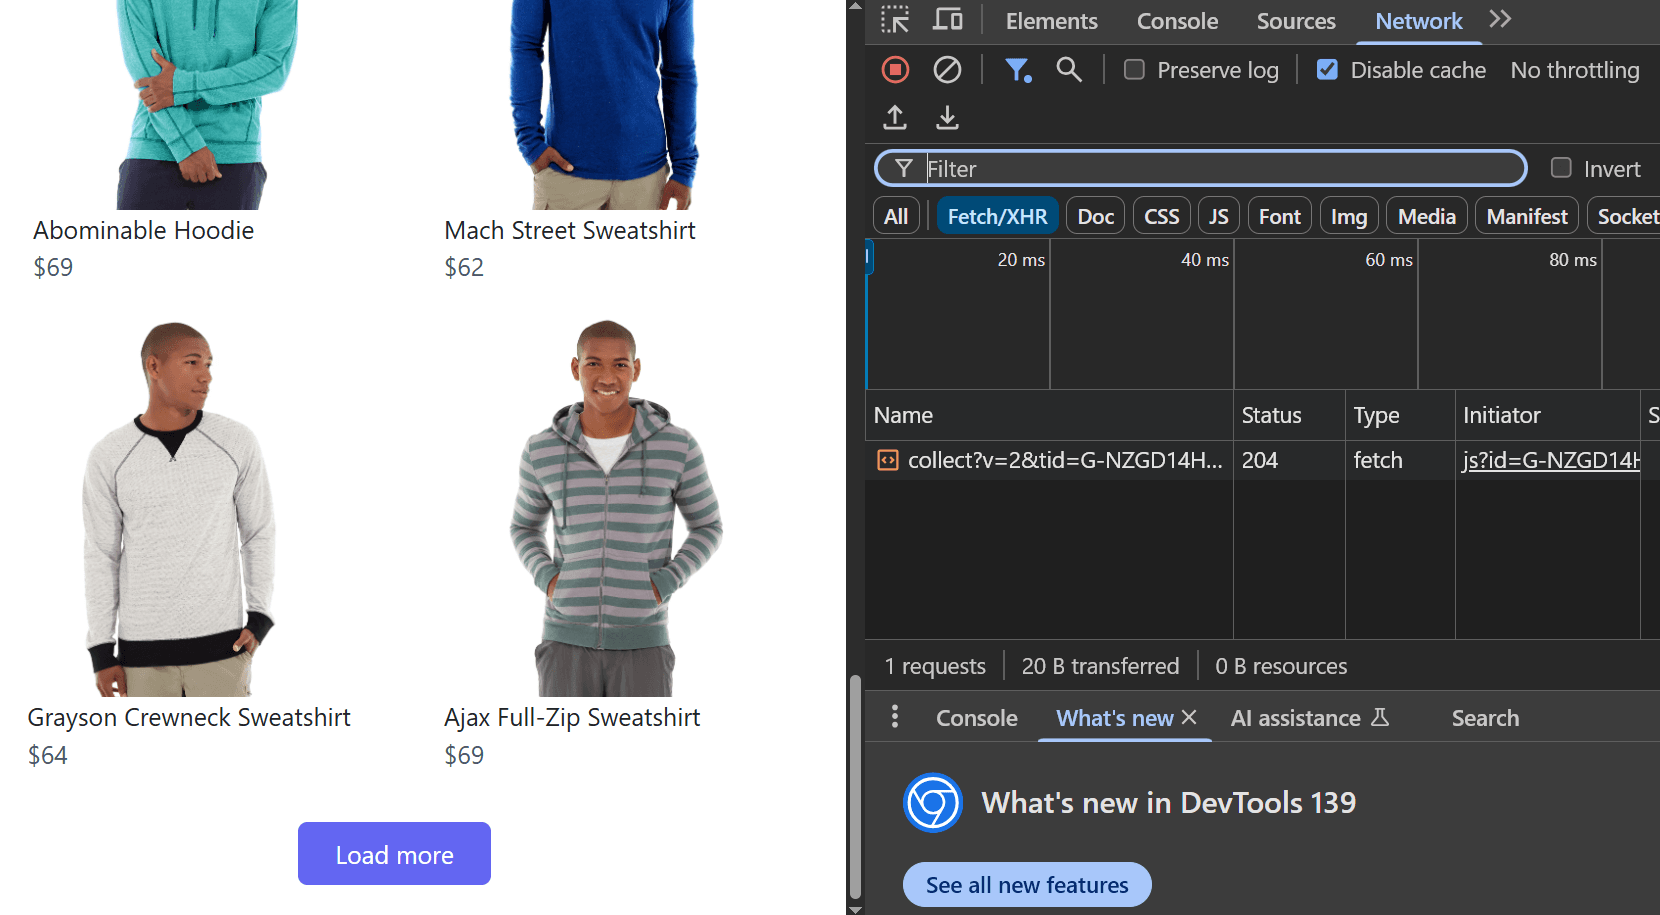Viewport: 1660px width, 915px height.
Task: Switch to the Sources tab
Action: click(1295, 21)
